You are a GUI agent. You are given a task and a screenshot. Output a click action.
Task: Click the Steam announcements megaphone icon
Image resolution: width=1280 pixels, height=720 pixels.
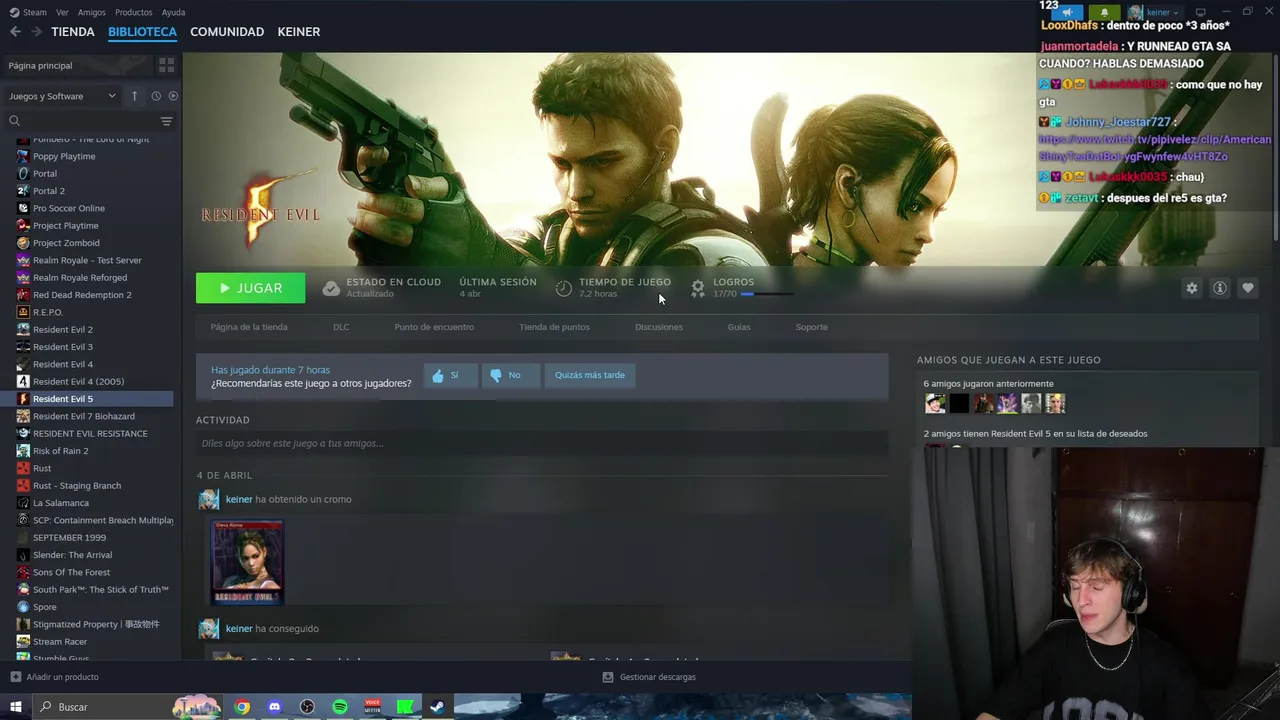click(1067, 12)
